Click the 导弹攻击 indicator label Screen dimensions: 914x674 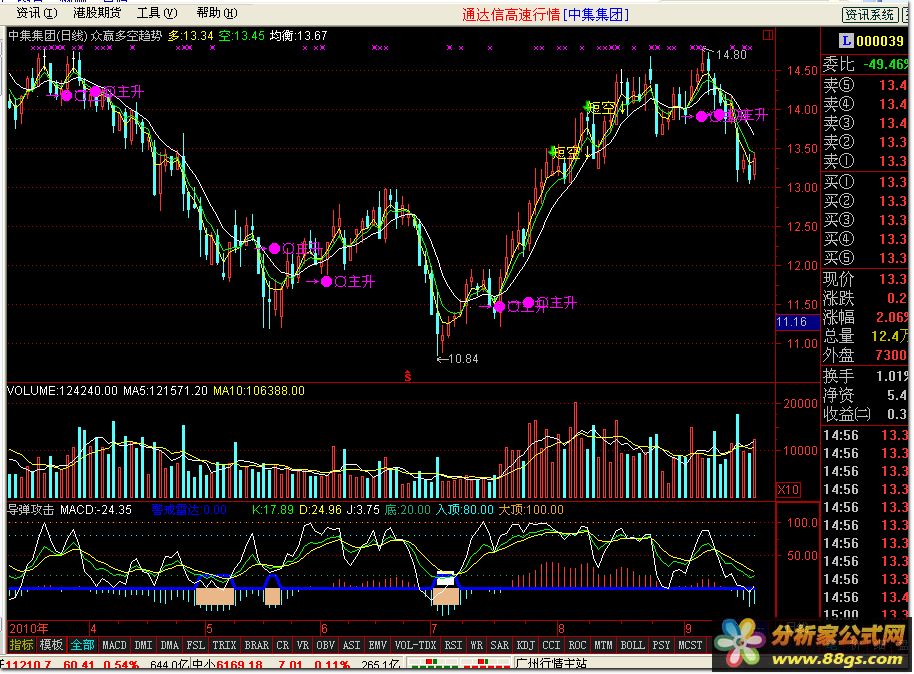(x=30, y=510)
